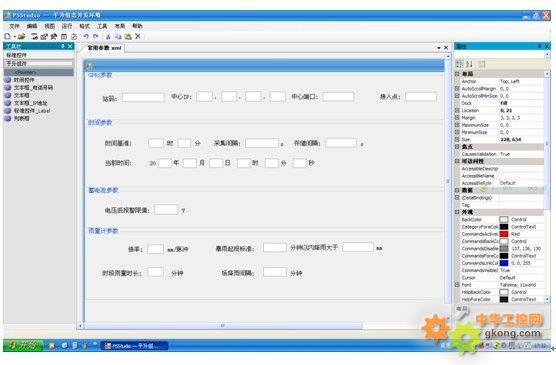Click the hammer build tools toolbar icon
Image resolution: width=556 pixels, height=365 pixels.
pos(54,36)
